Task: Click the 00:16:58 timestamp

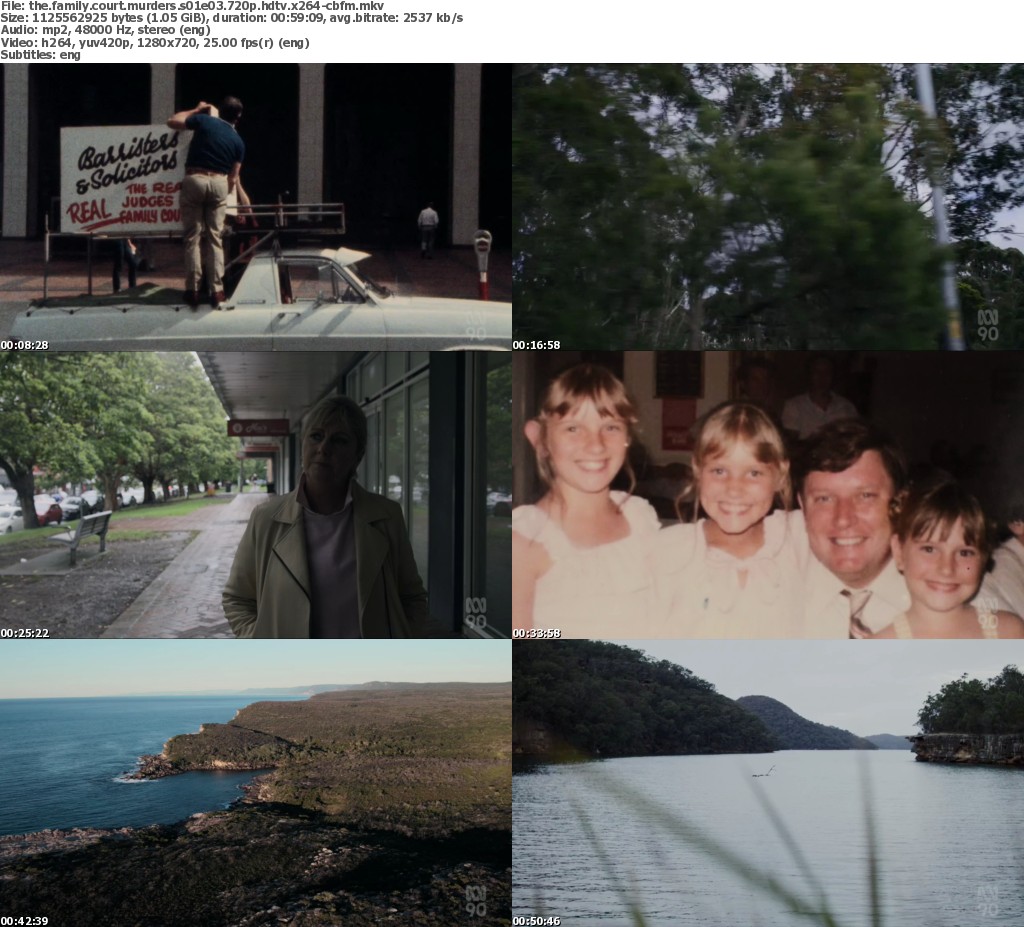Action: [x=537, y=345]
